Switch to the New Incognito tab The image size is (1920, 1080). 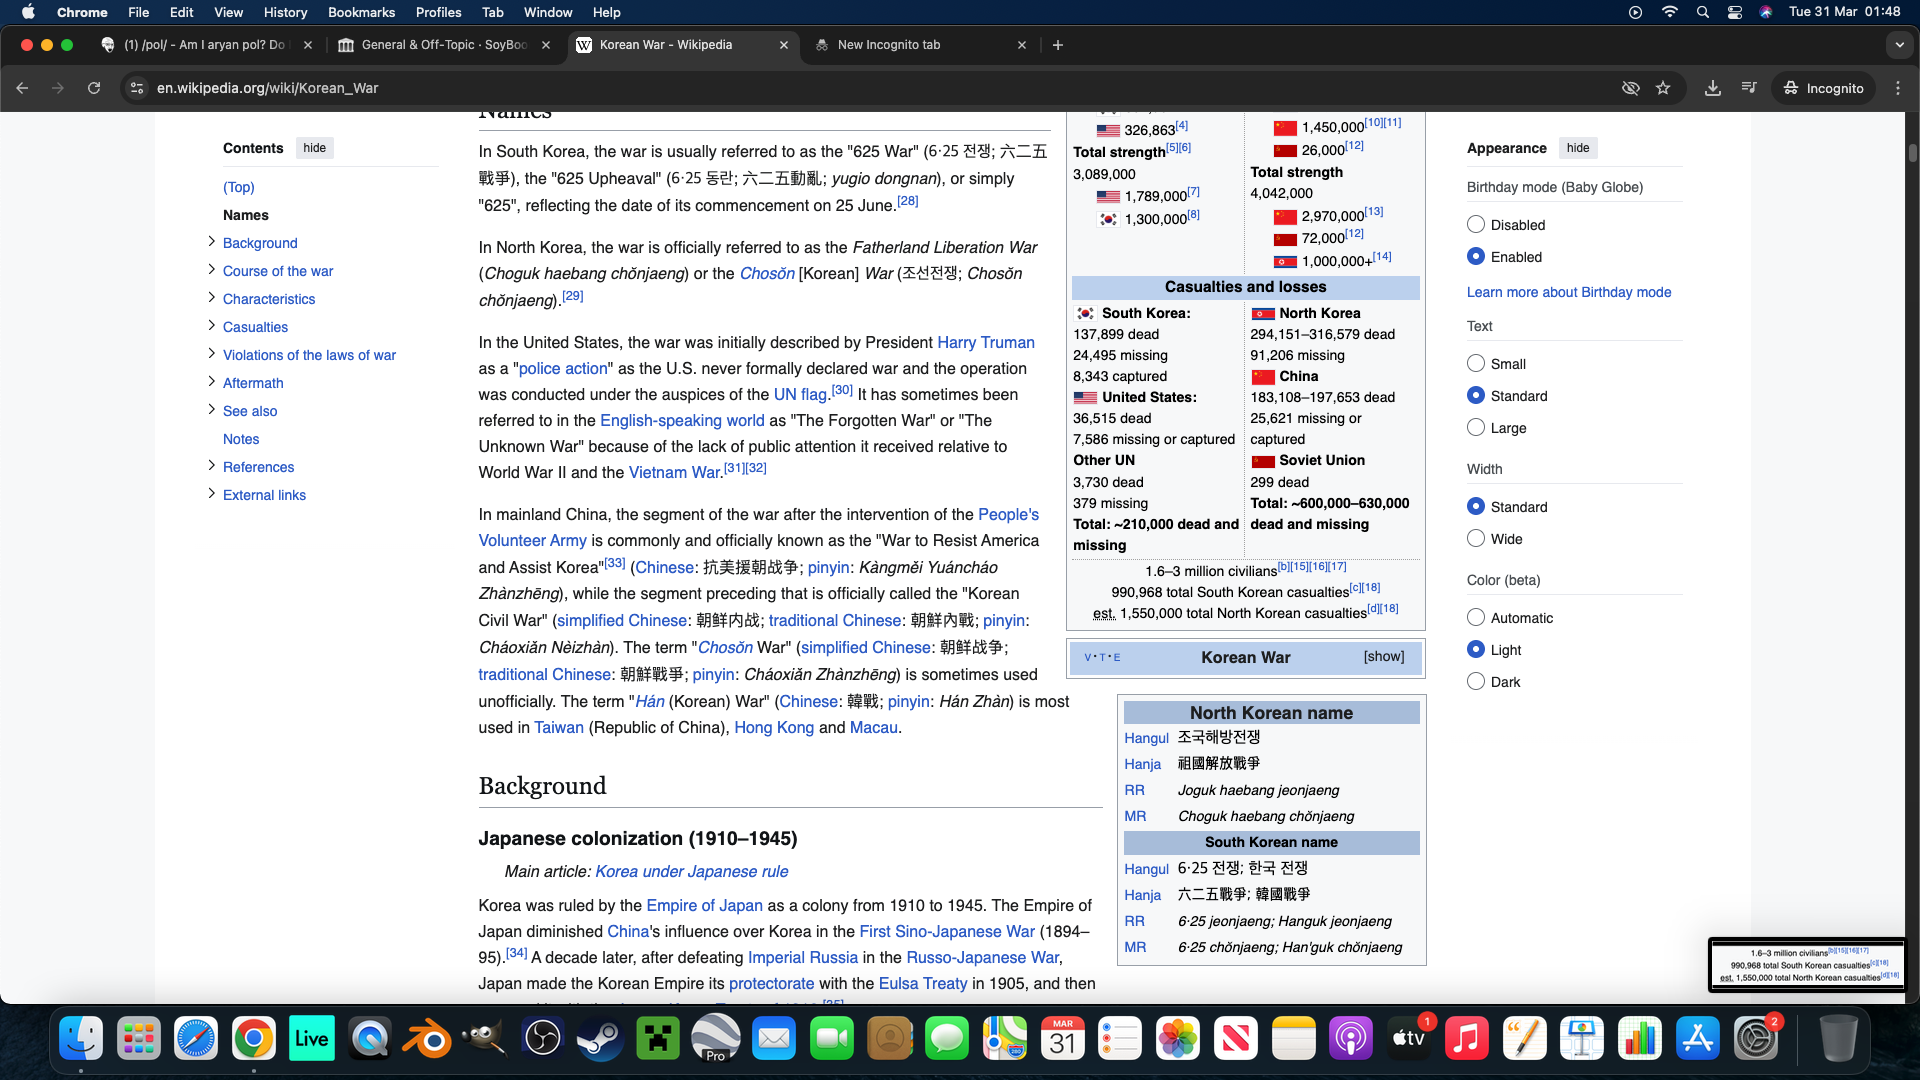click(x=888, y=45)
